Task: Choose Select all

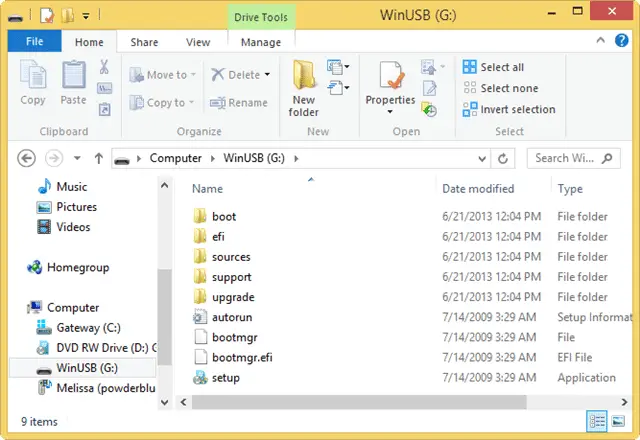Action: pyautogui.click(x=493, y=67)
